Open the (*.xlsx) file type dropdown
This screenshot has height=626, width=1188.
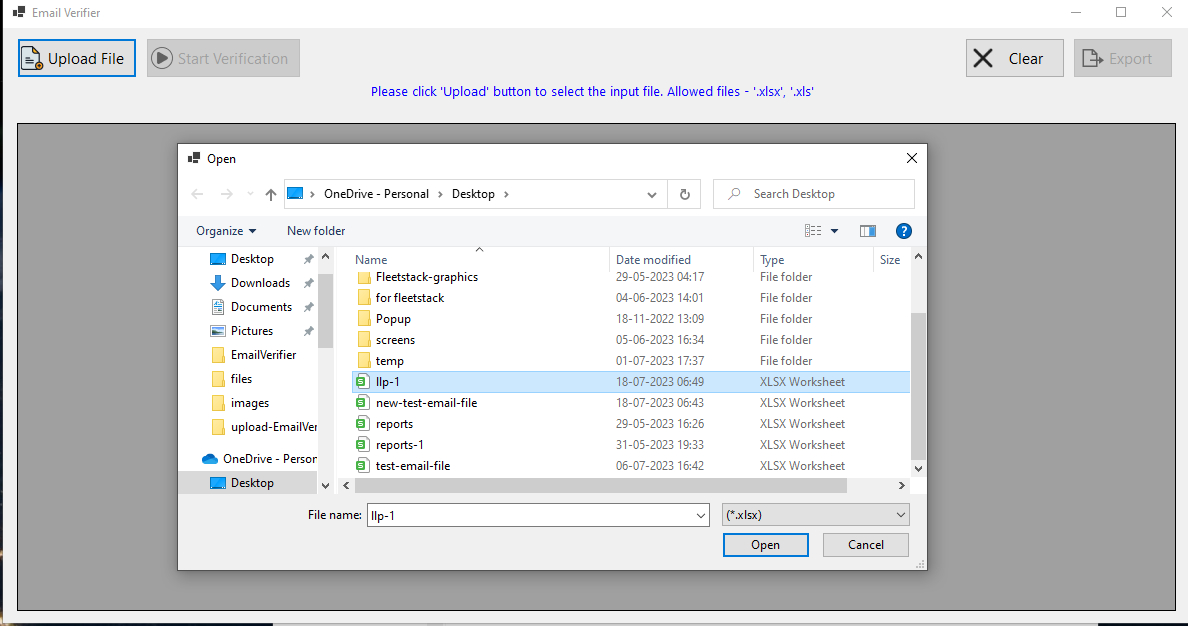click(815, 515)
